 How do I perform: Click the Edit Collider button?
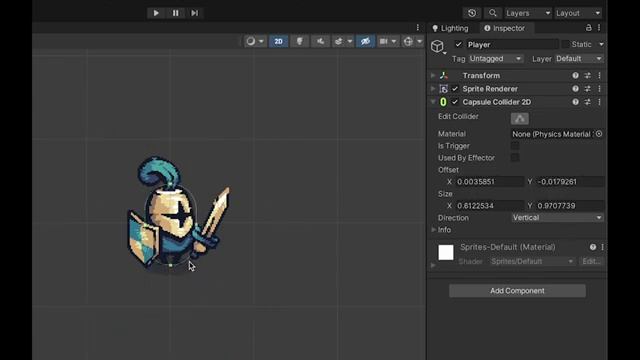click(520, 118)
